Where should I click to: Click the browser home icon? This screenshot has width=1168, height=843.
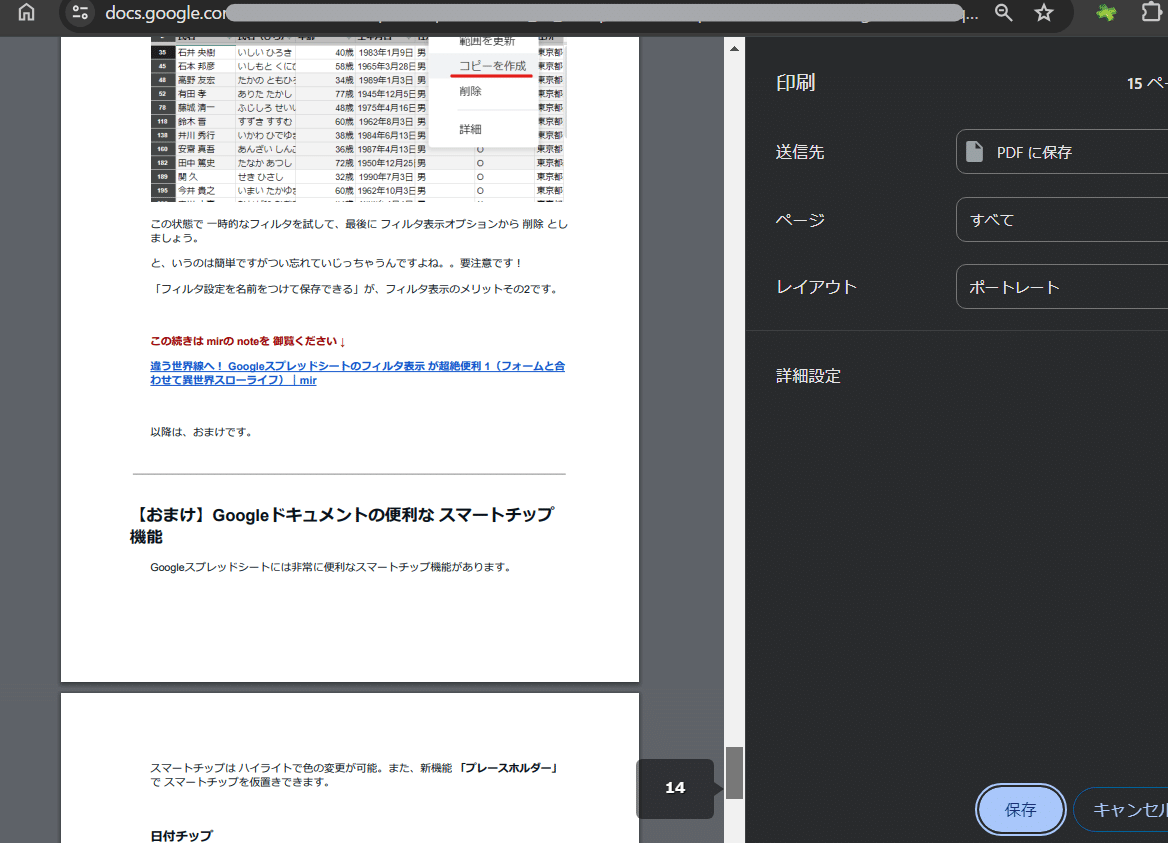click(26, 13)
